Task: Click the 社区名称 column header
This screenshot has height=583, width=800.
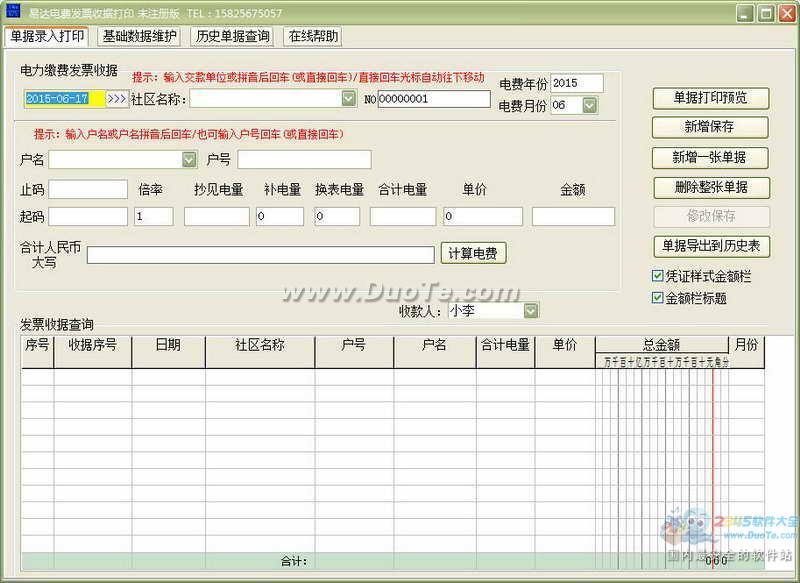Action: coord(260,351)
